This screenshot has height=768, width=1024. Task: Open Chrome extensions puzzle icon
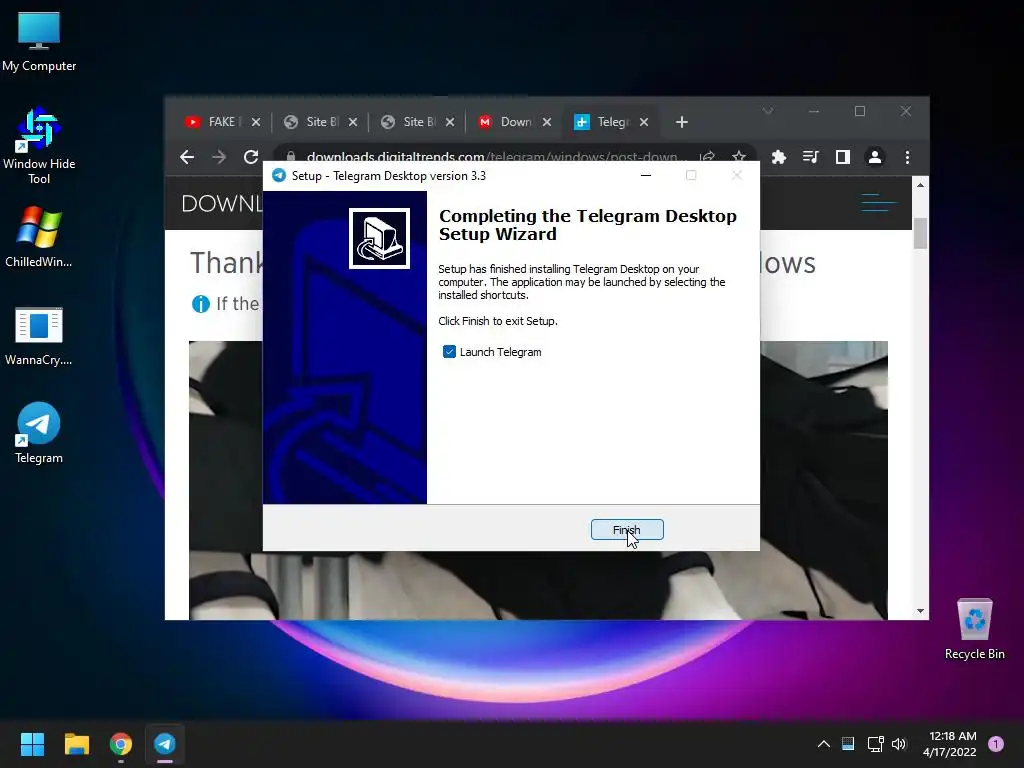778,157
